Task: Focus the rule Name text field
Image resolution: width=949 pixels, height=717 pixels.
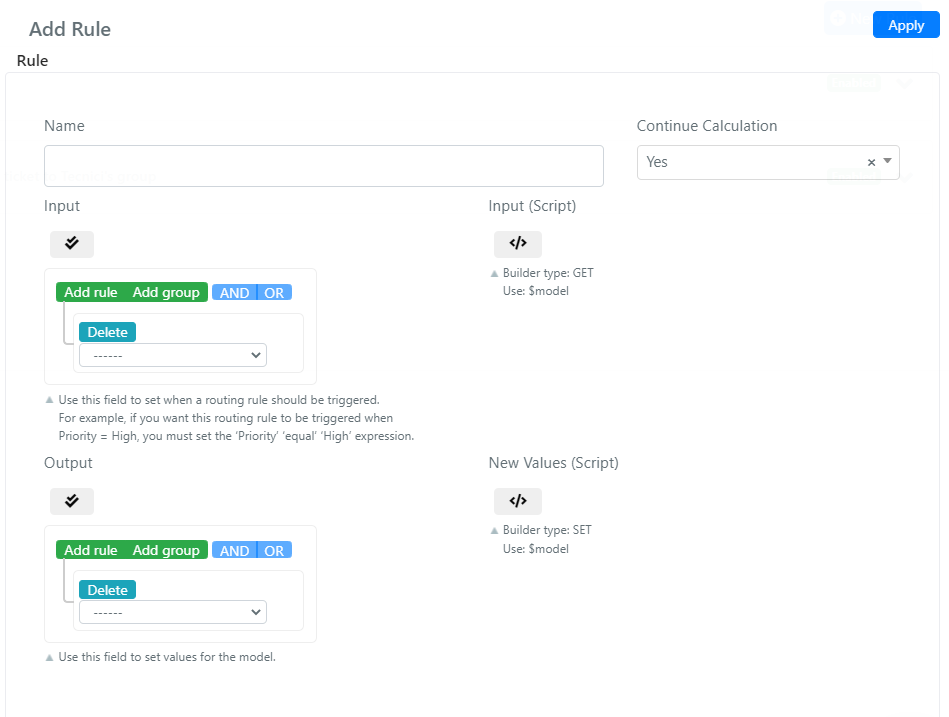Action: tap(324, 166)
